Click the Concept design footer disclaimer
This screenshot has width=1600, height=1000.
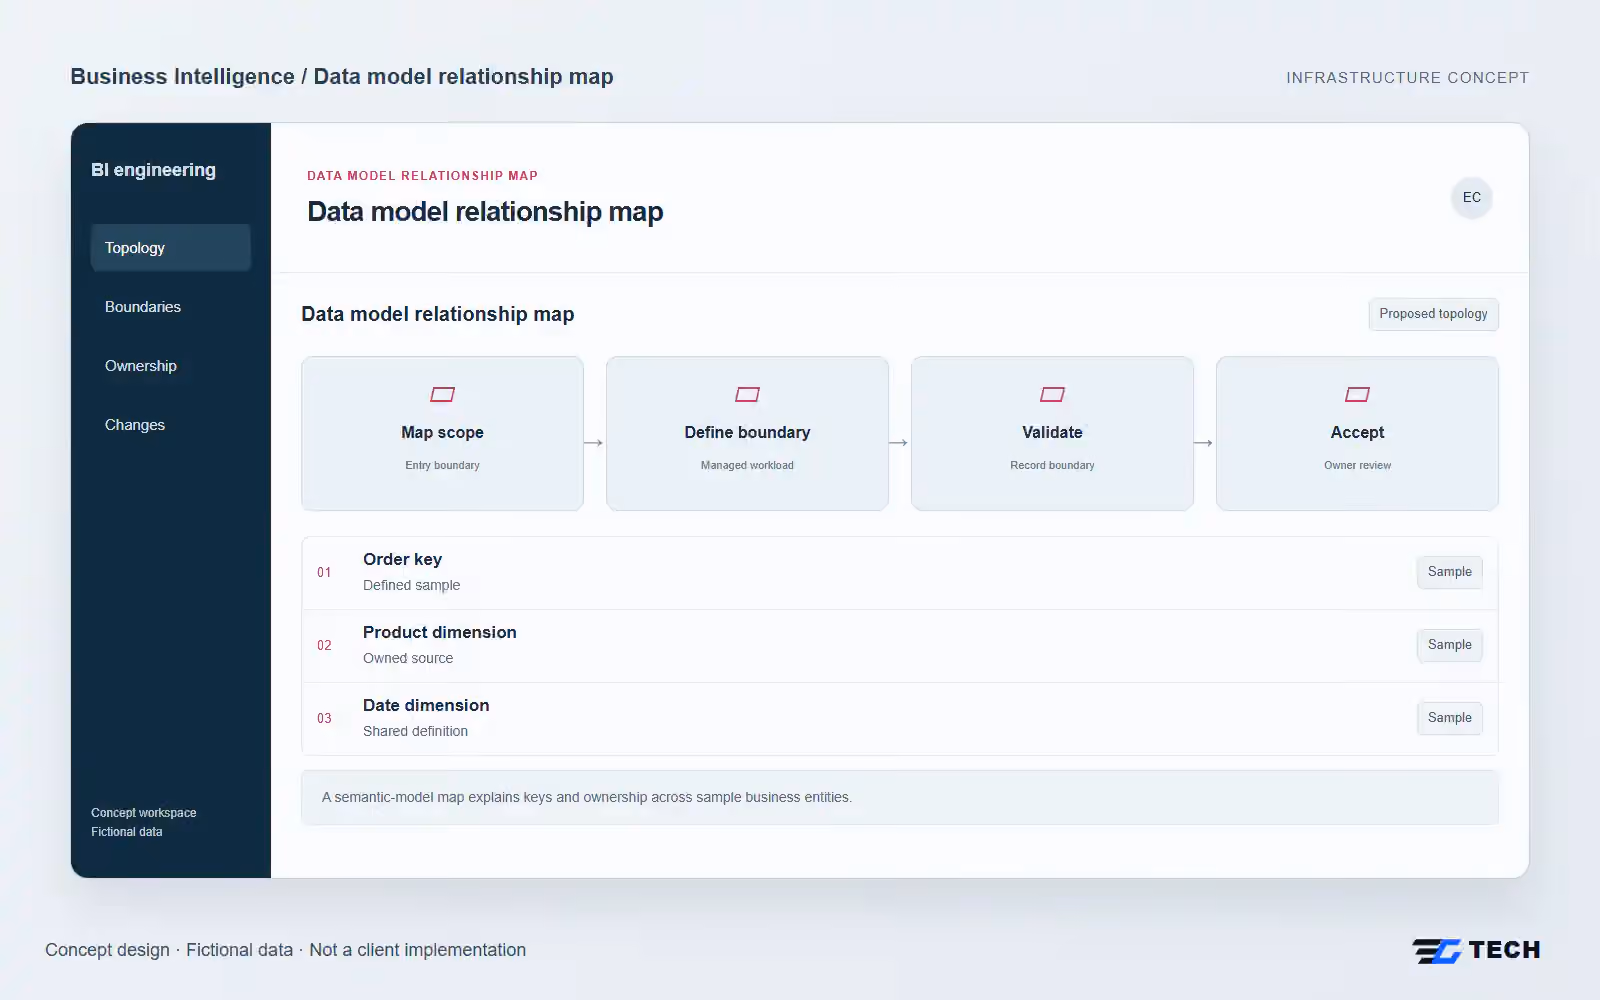(285, 950)
